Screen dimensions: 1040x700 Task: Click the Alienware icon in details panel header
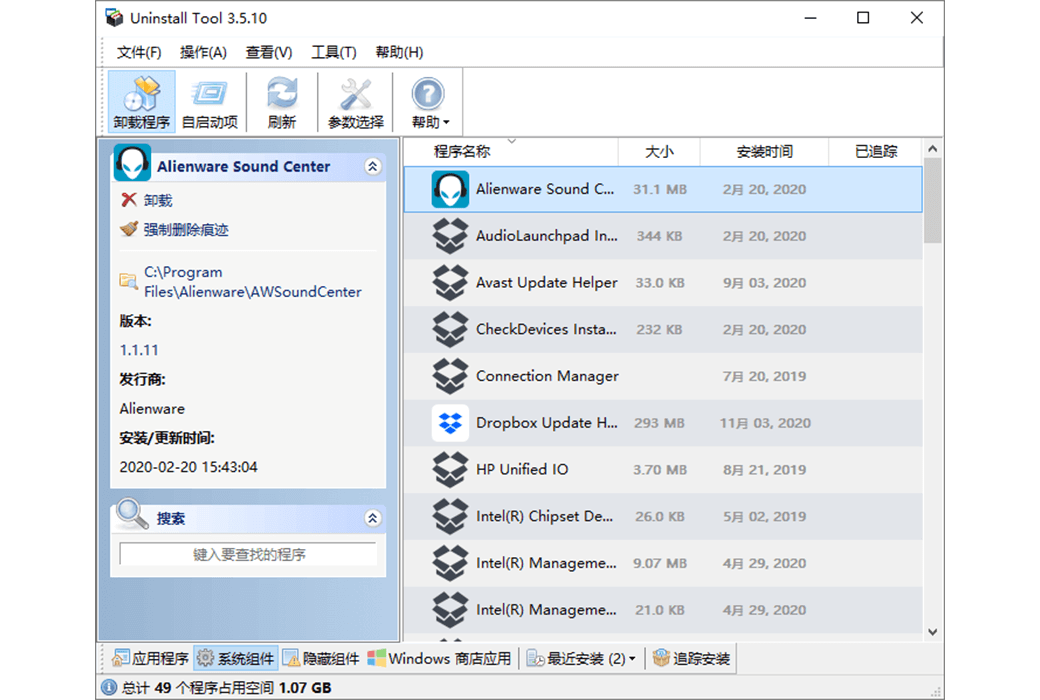click(x=132, y=163)
